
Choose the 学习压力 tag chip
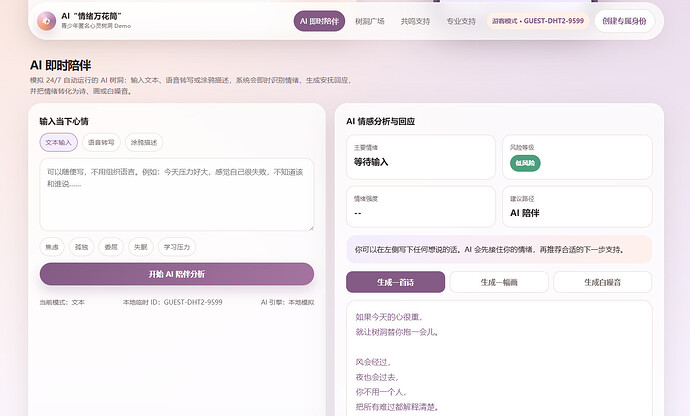click(176, 247)
